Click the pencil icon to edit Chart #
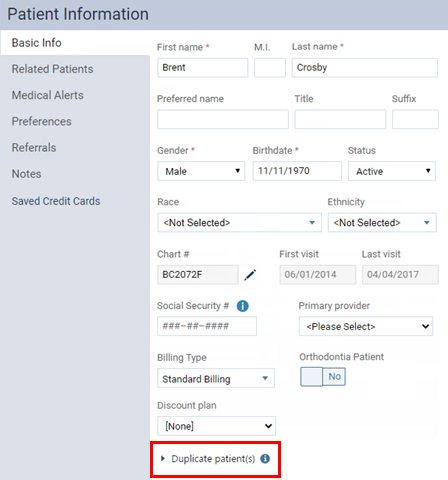The image size is (448, 480). [250, 275]
